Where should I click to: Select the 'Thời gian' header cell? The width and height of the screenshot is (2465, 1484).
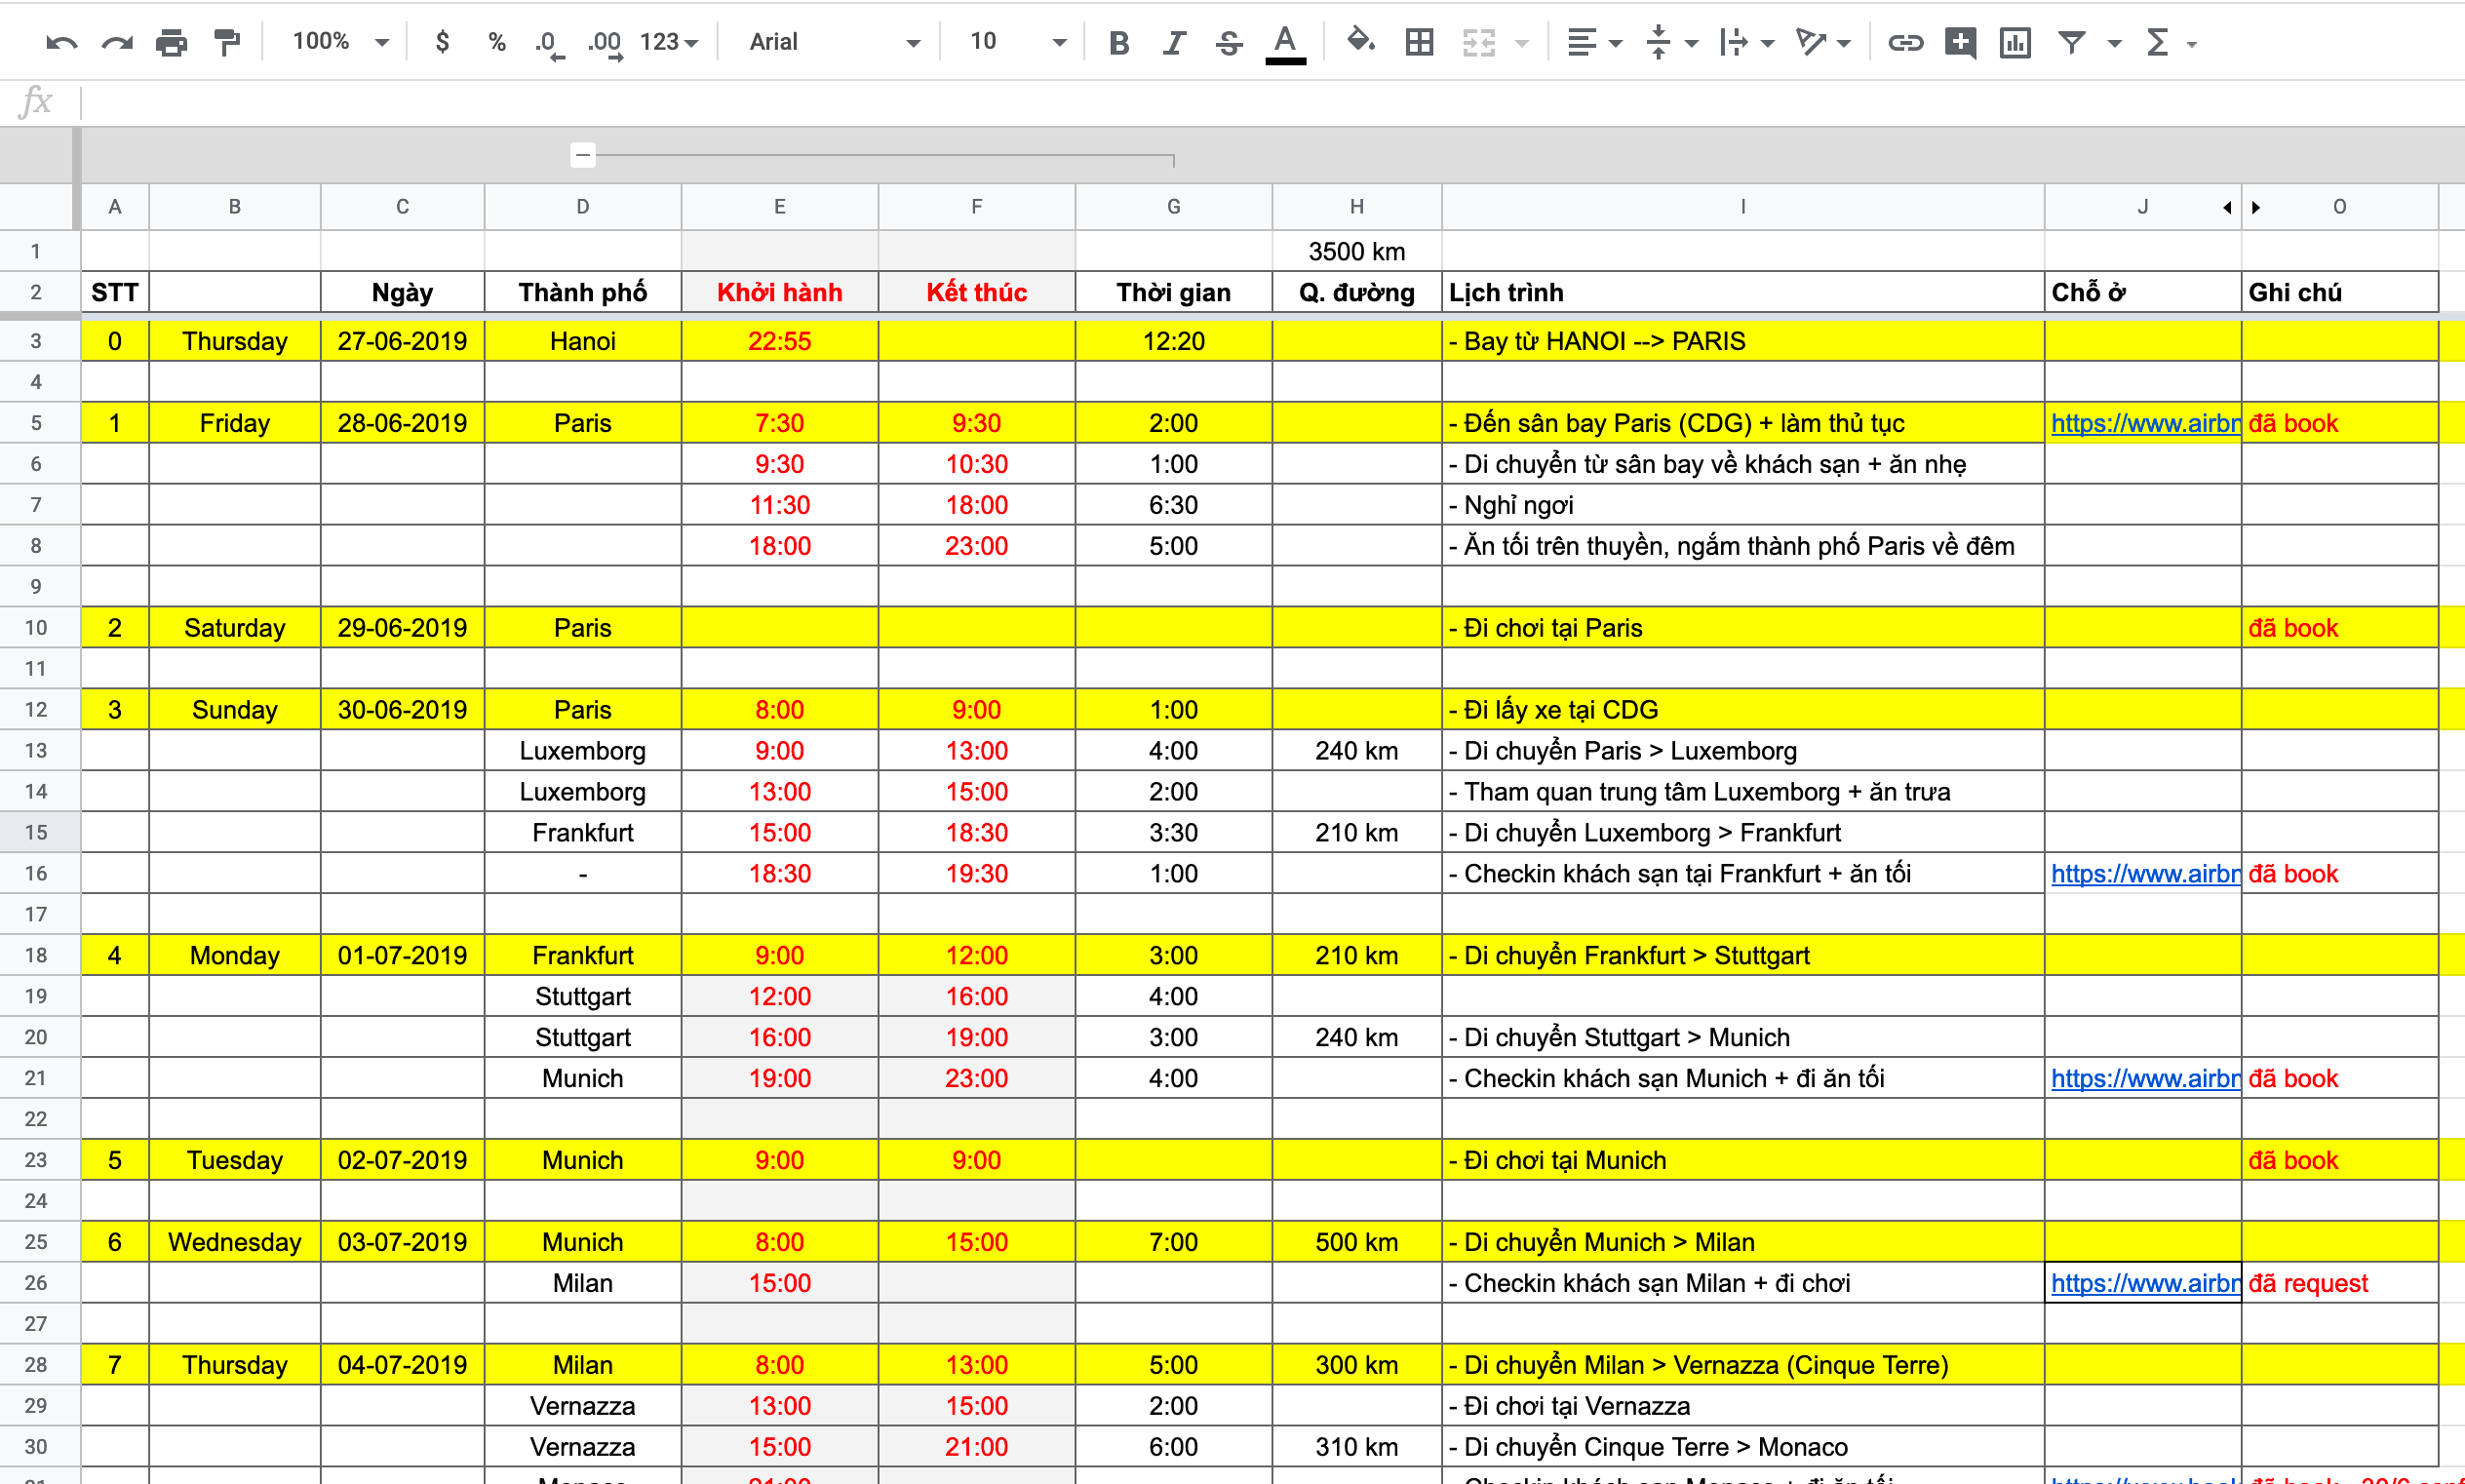point(1173,292)
